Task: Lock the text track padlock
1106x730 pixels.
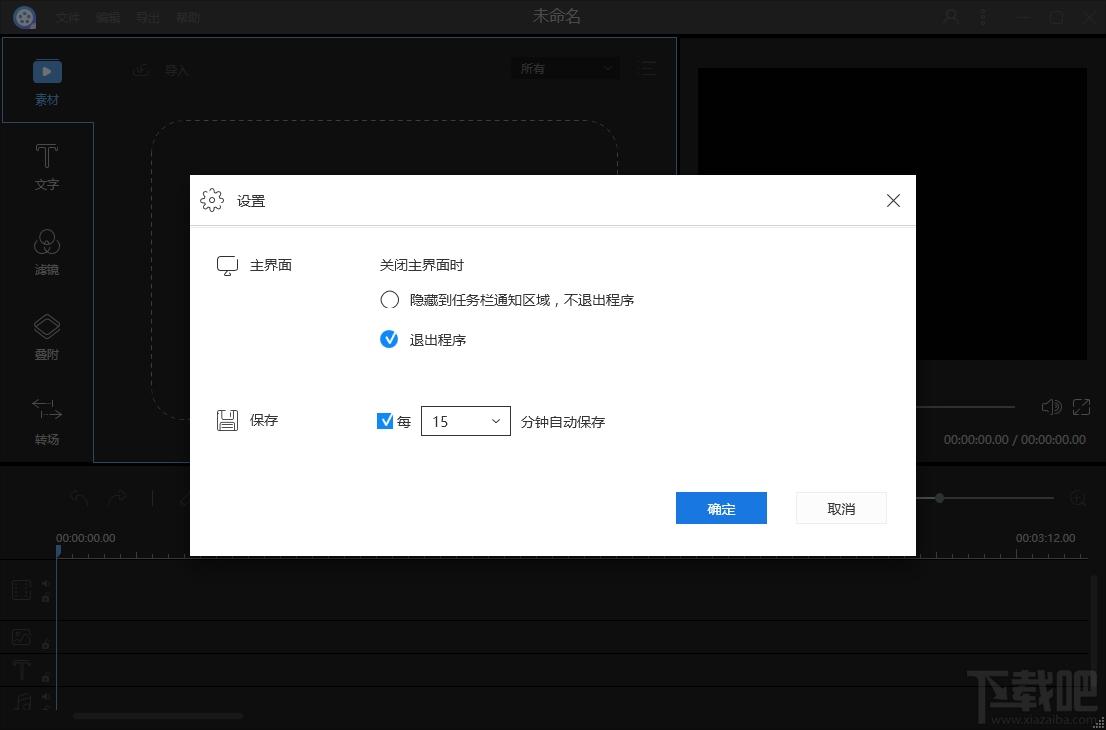Action: [45, 678]
